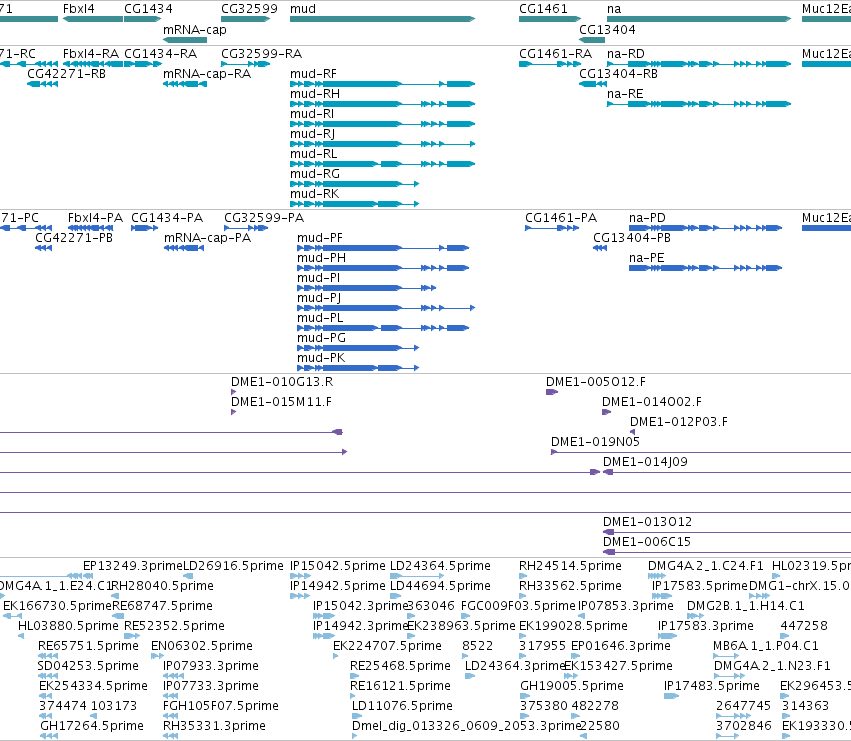The width and height of the screenshot is (851, 741).
Task: Open the IP15042.5prime EST label
Action: 338,566
